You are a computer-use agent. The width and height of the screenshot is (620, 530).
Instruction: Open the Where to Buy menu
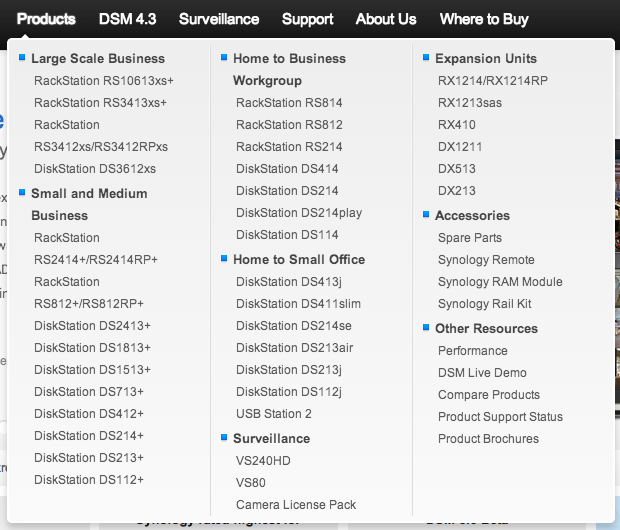[x=484, y=19]
